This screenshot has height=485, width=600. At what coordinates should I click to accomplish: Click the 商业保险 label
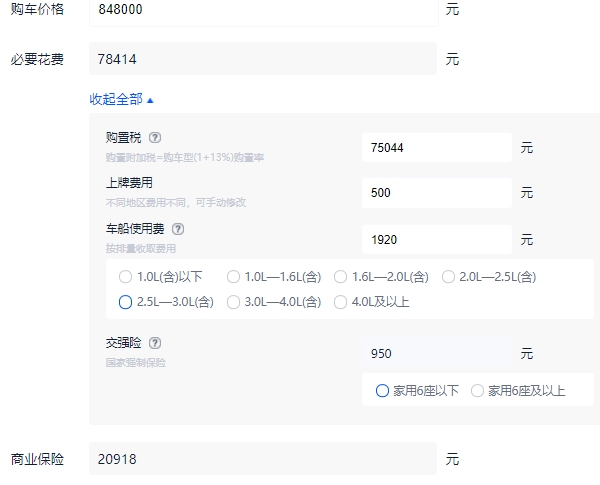click(x=37, y=459)
